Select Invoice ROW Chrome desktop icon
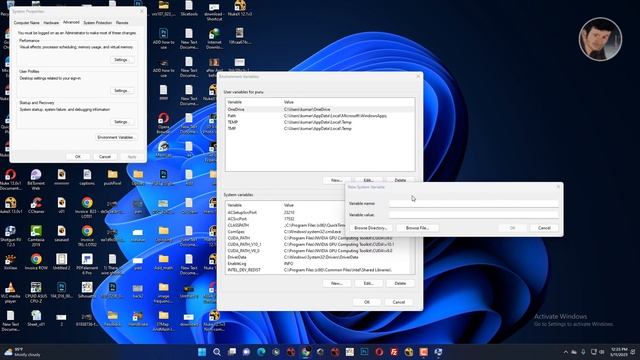Viewport: 640px width, 360px height. 36,262
